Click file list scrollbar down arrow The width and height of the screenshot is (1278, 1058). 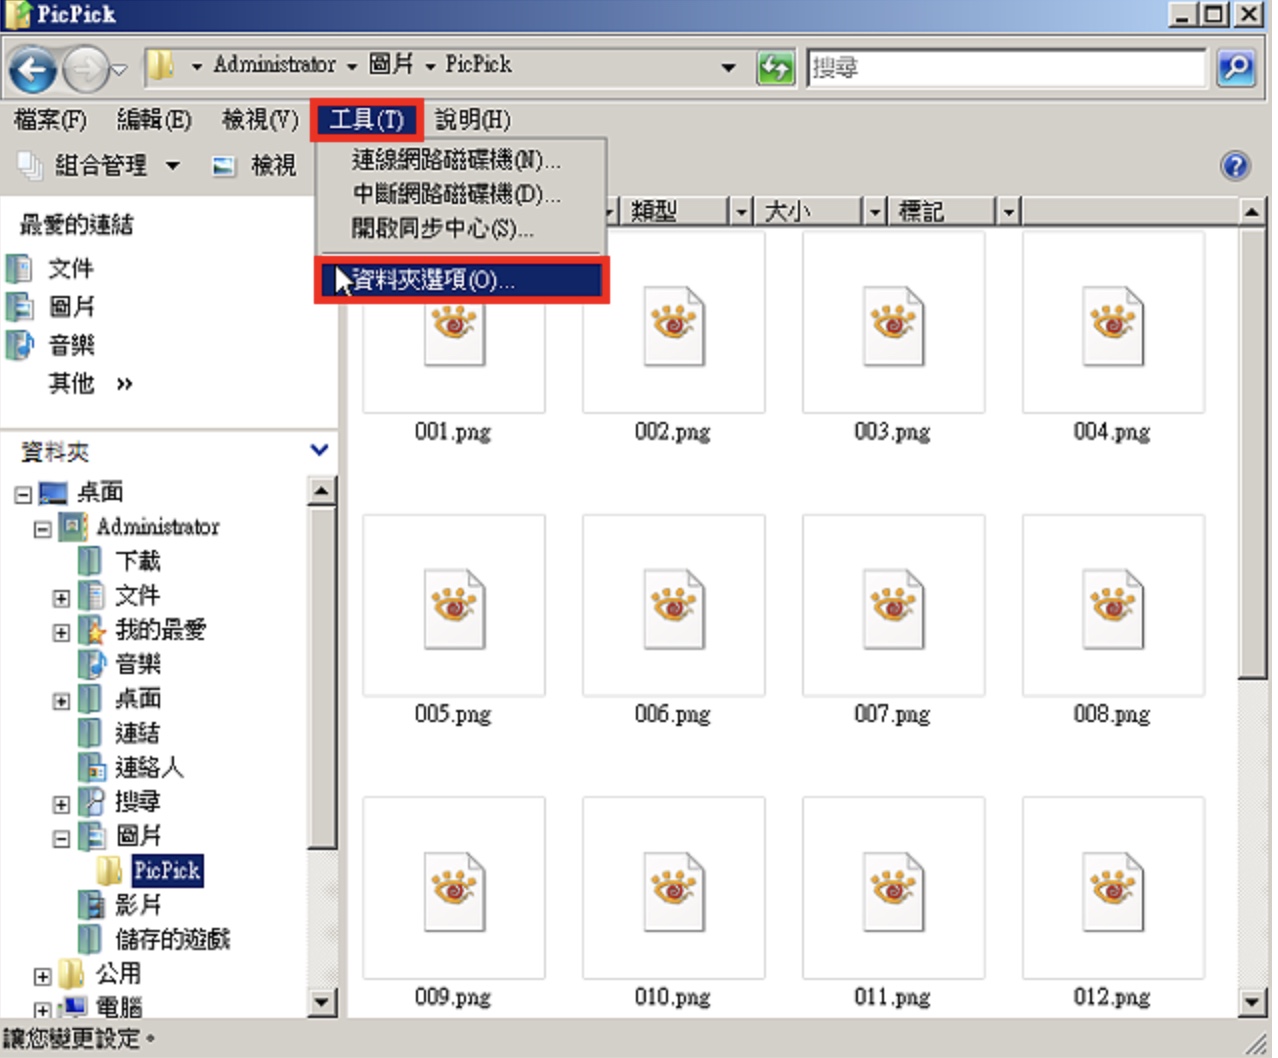[x=1252, y=1002]
